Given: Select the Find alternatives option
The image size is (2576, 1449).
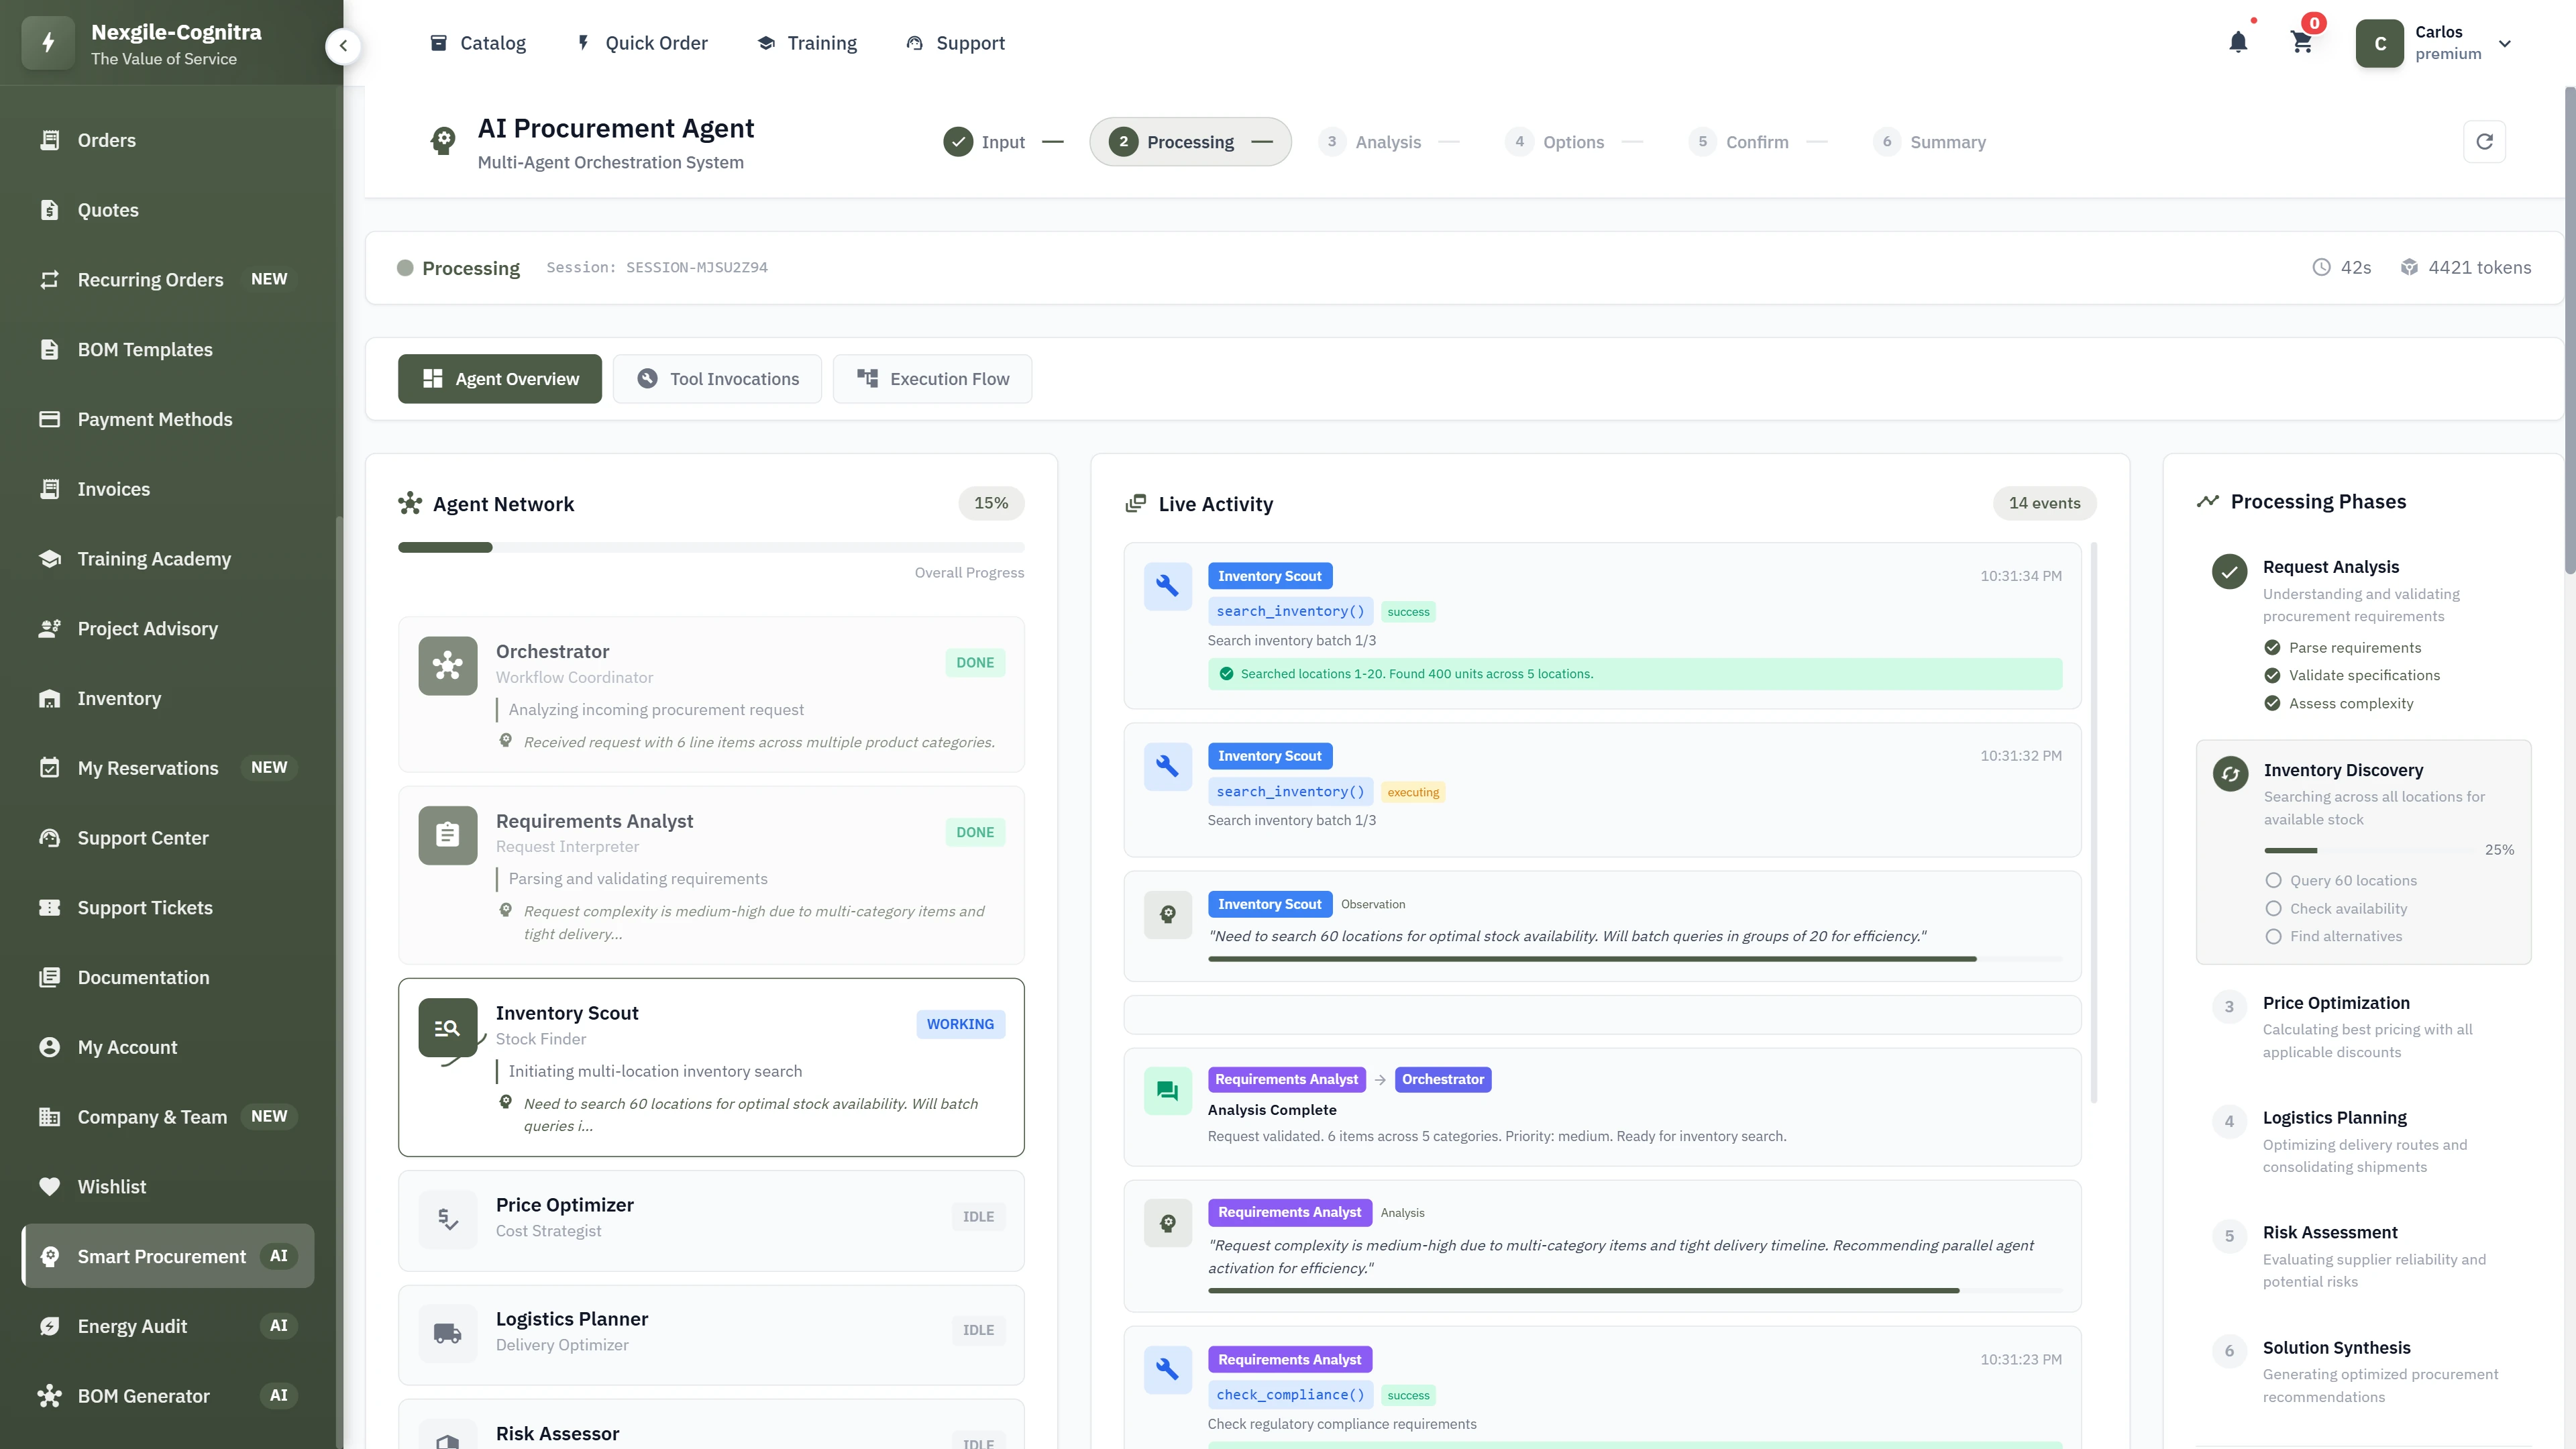Looking at the screenshot, I should coord(2274,936).
